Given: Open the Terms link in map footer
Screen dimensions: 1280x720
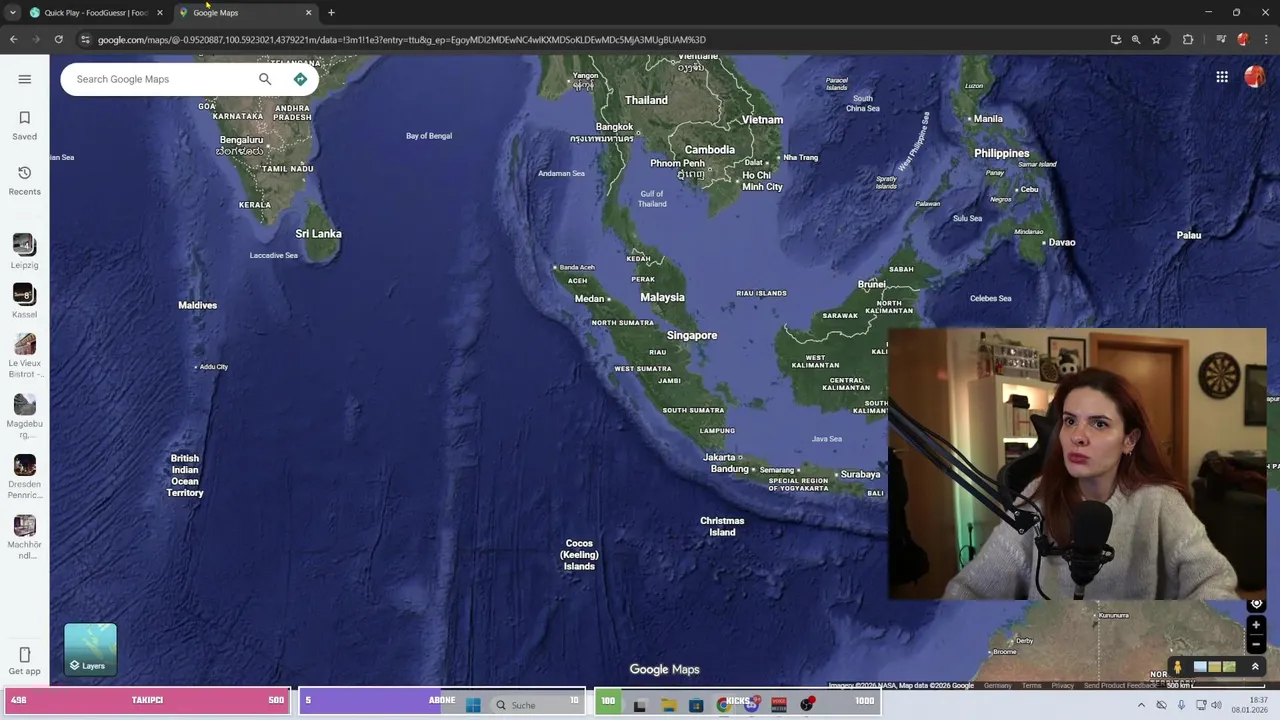Looking at the screenshot, I should coord(1031,686).
